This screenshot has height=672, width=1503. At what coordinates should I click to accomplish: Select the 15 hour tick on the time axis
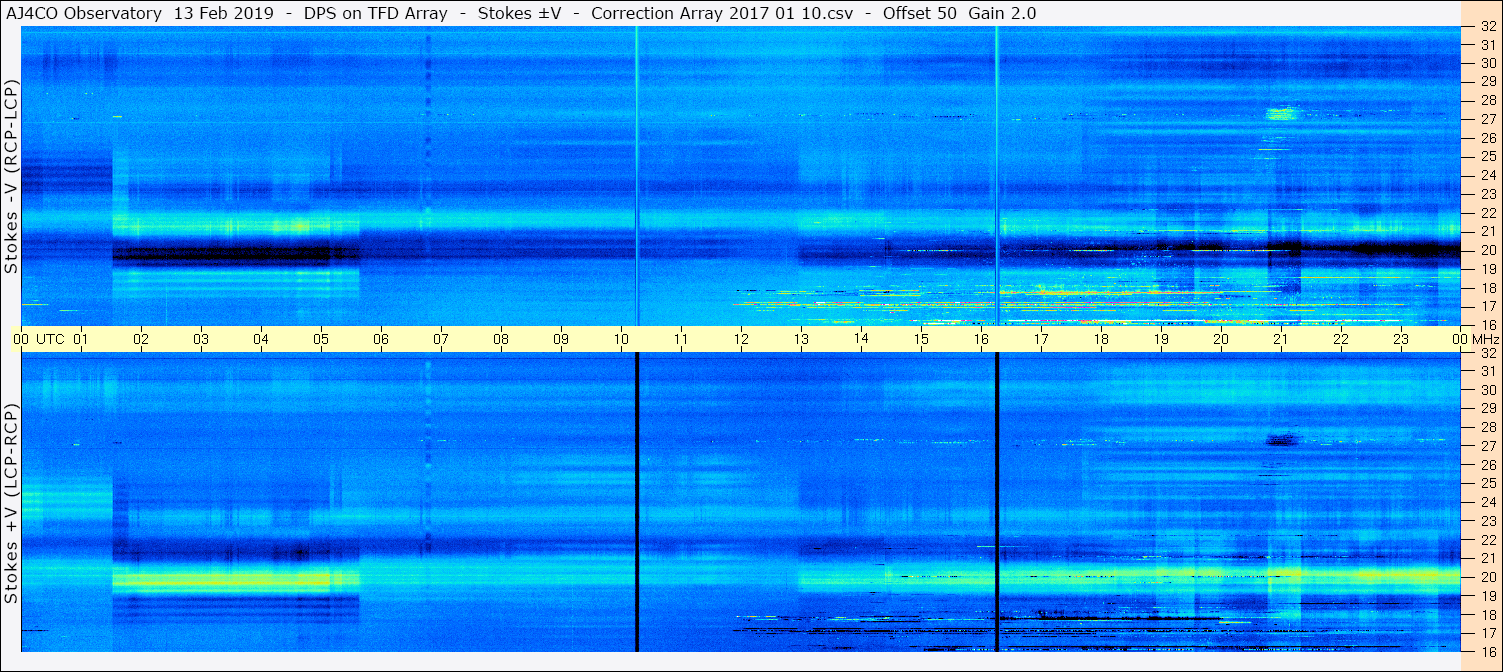coord(921,339)
